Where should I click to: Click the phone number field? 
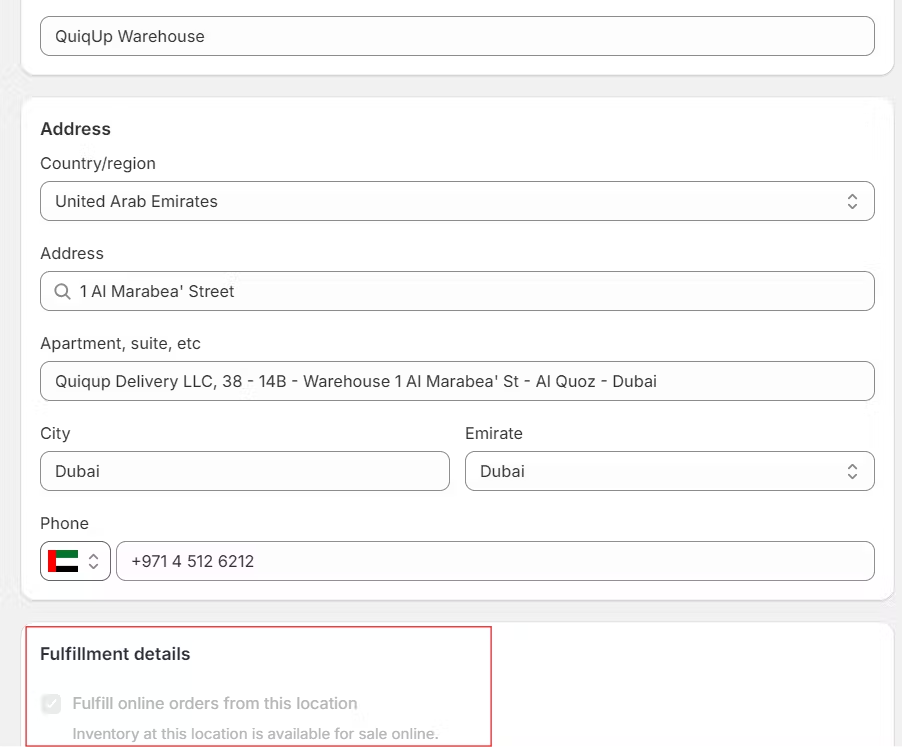click(495, 561)
